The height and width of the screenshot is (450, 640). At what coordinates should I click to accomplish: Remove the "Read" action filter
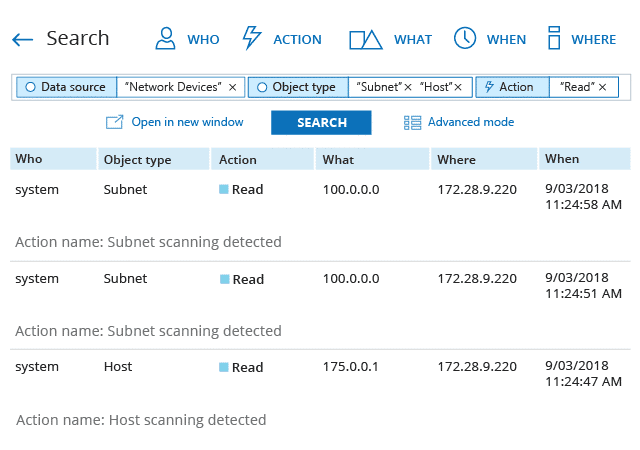pos(602,87)
